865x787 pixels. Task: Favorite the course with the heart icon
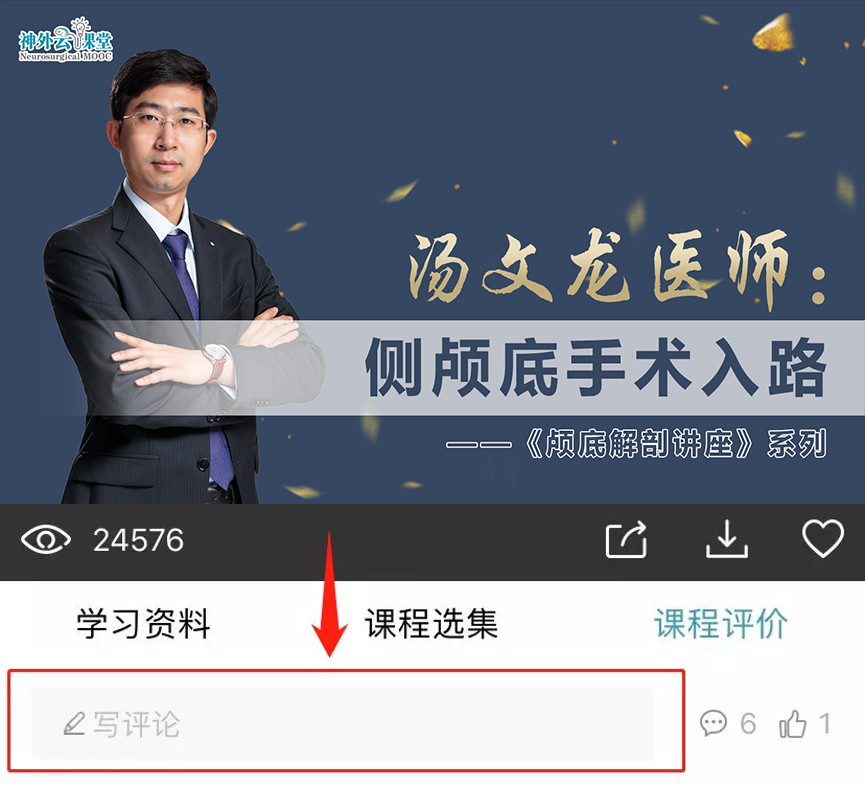[823, 538]
